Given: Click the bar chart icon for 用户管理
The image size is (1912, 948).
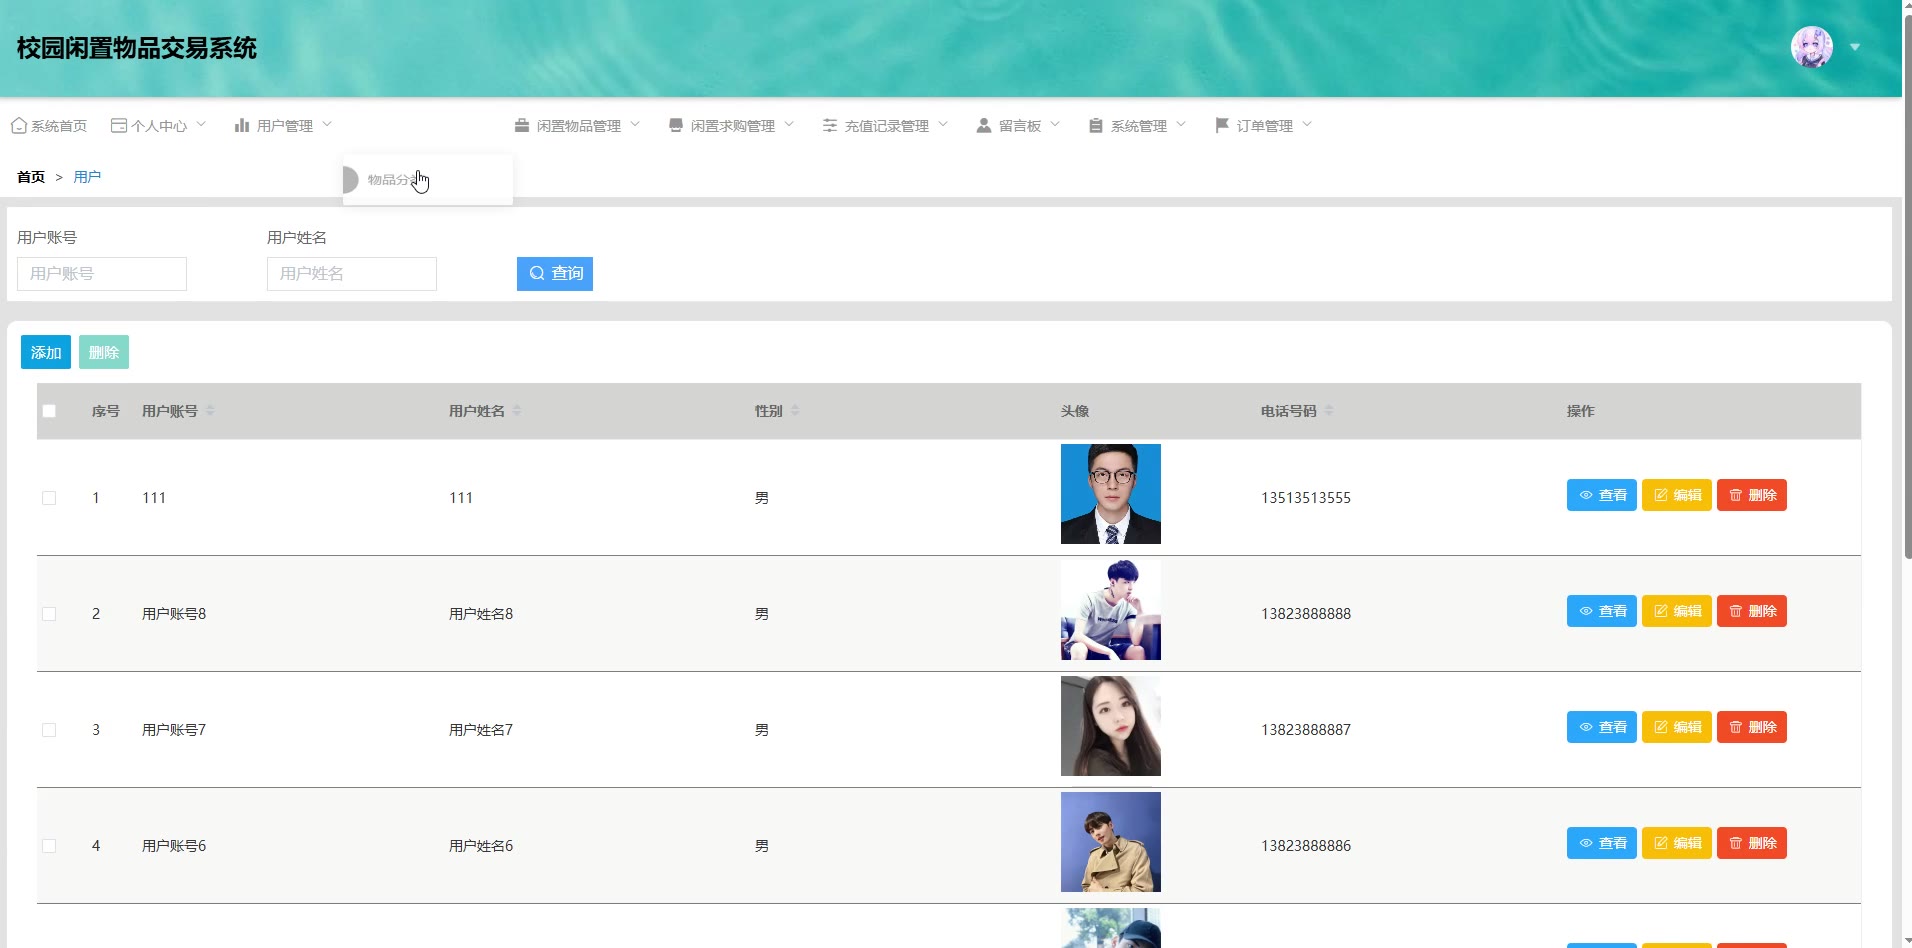Looking at the screenshot, I should (x=242, y=126).
